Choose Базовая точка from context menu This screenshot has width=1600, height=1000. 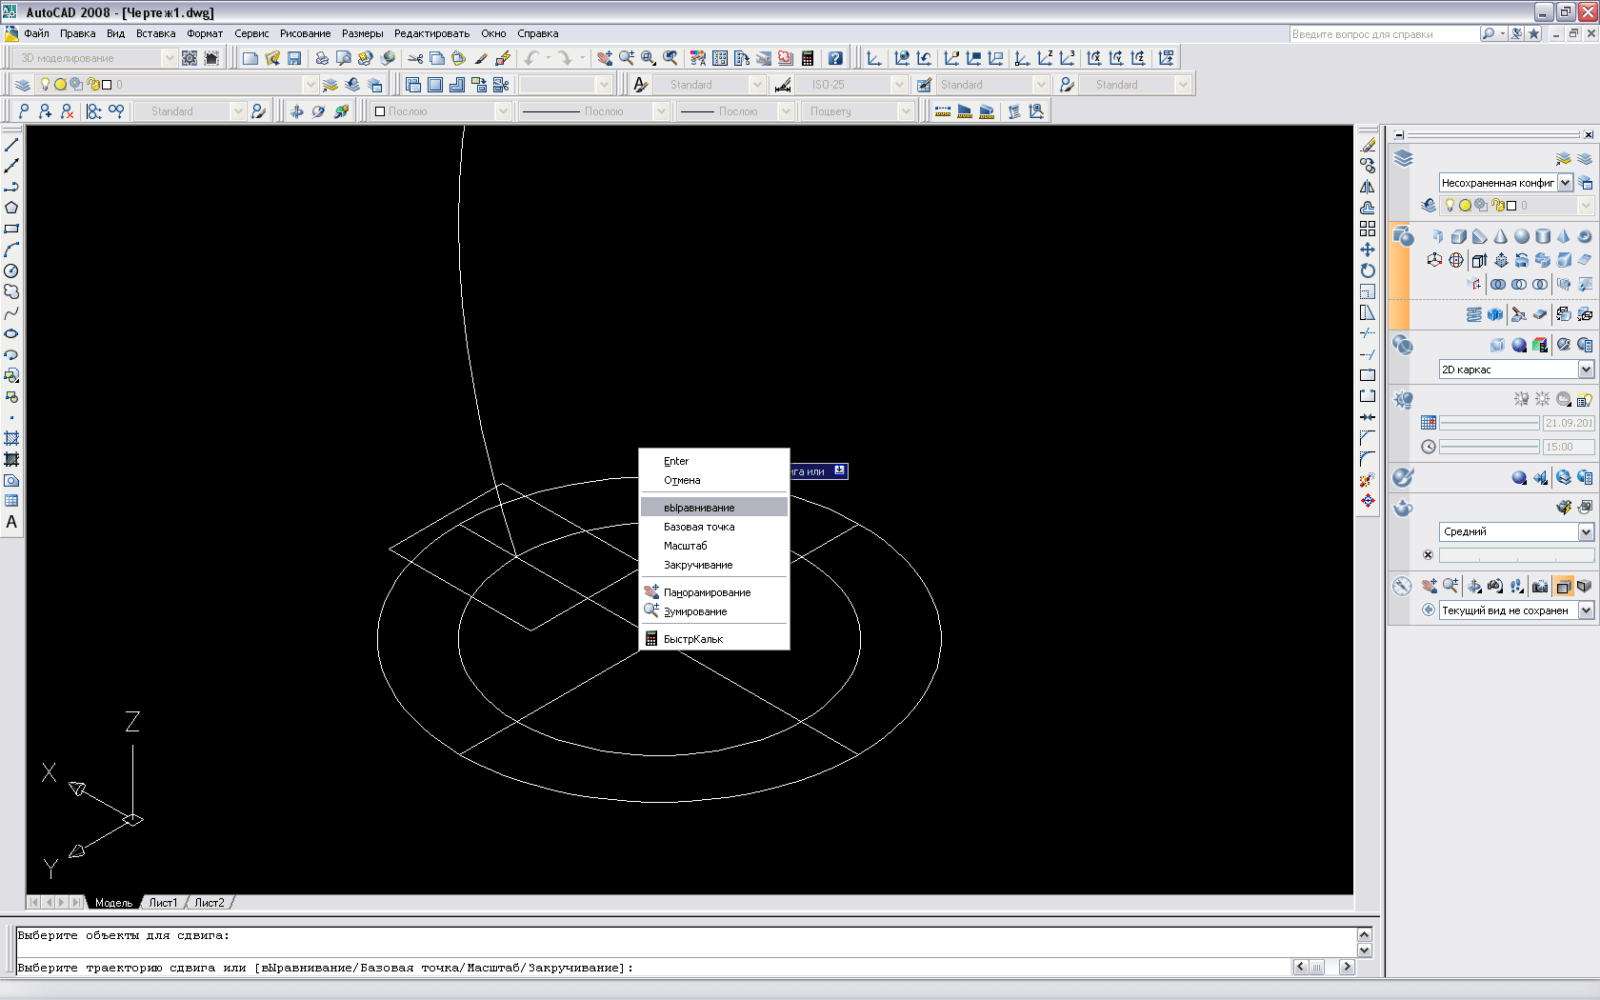pos(699,527)
